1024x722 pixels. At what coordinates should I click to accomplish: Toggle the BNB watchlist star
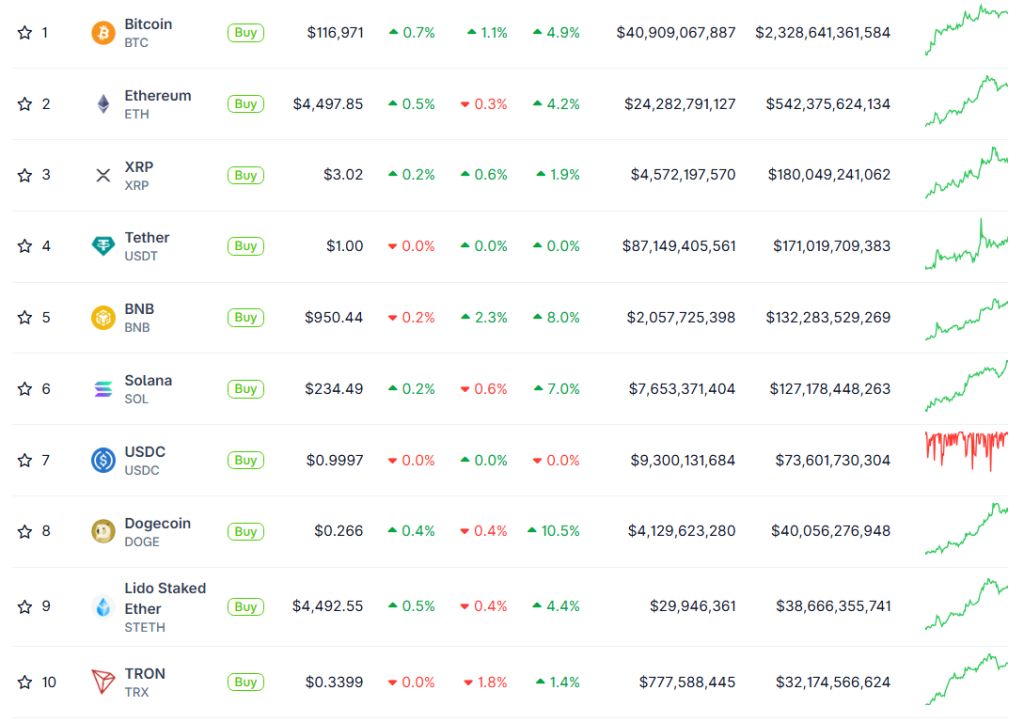pyautogui.click(x=25, y=317)
